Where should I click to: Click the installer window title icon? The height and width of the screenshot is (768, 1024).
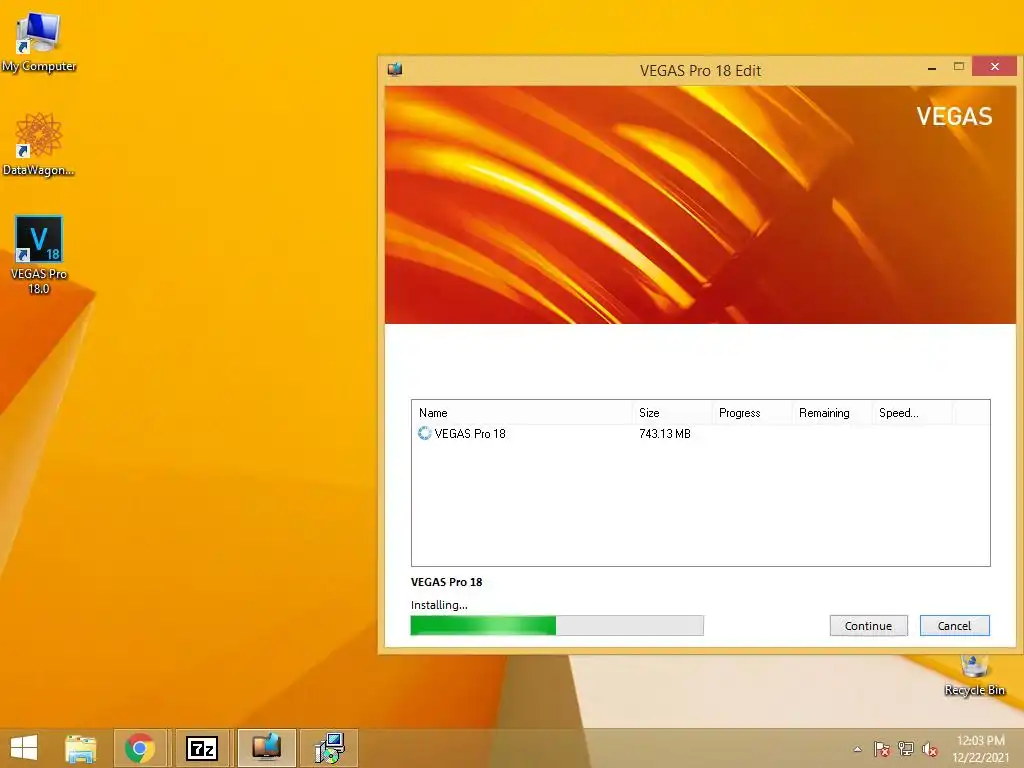tap(394, 69)
